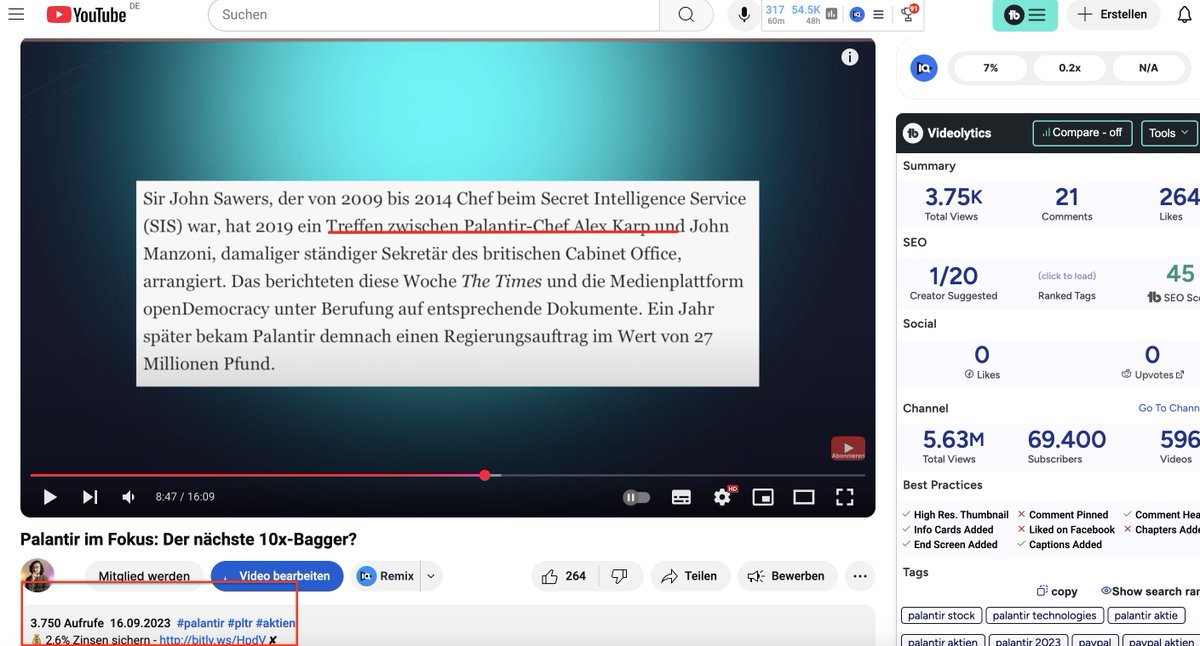1200x646 pixels.
Task: Open the #aktien hashtag link
Action: tap(275, 623)
